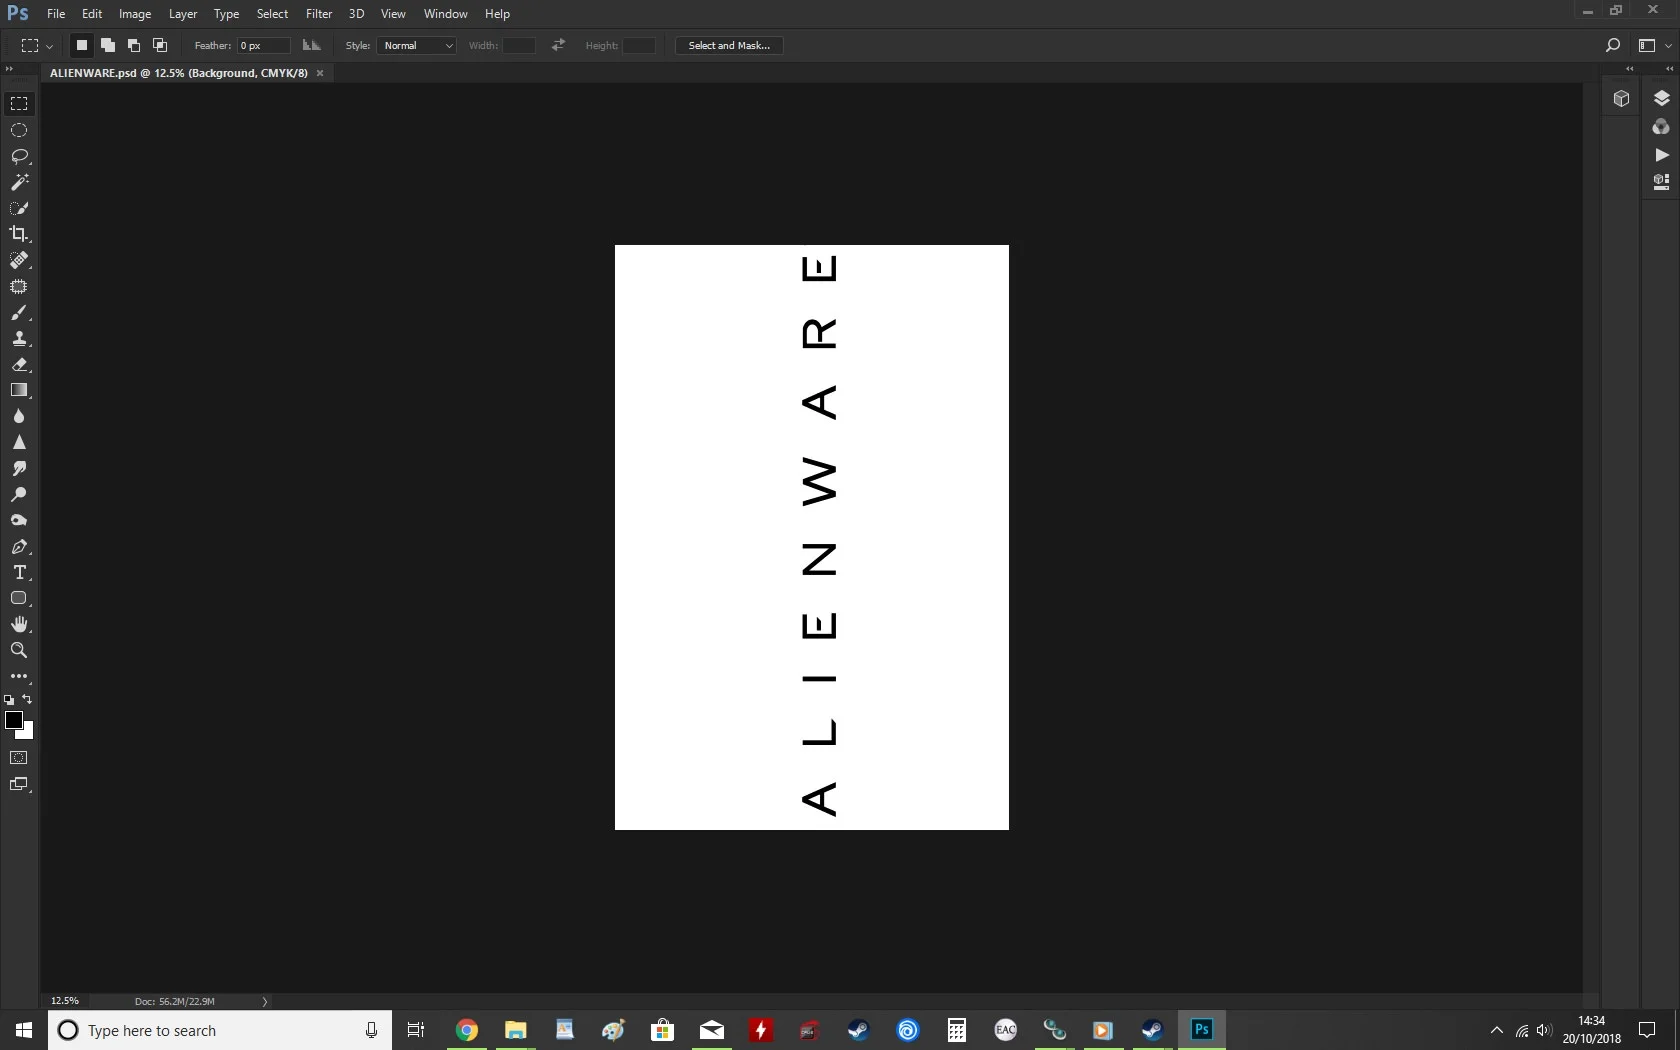This screenshot has height=1050, width=1680.
Task: Choose Add to selection mode
Action: pos(108,45)
